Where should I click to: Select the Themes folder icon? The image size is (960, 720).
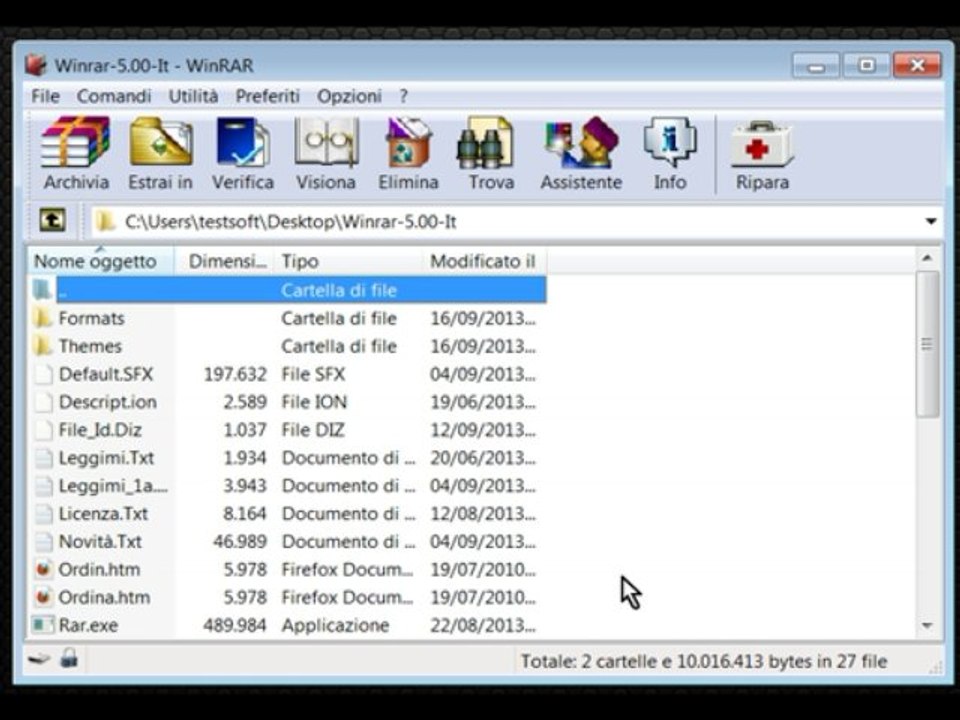pos(42,346)
